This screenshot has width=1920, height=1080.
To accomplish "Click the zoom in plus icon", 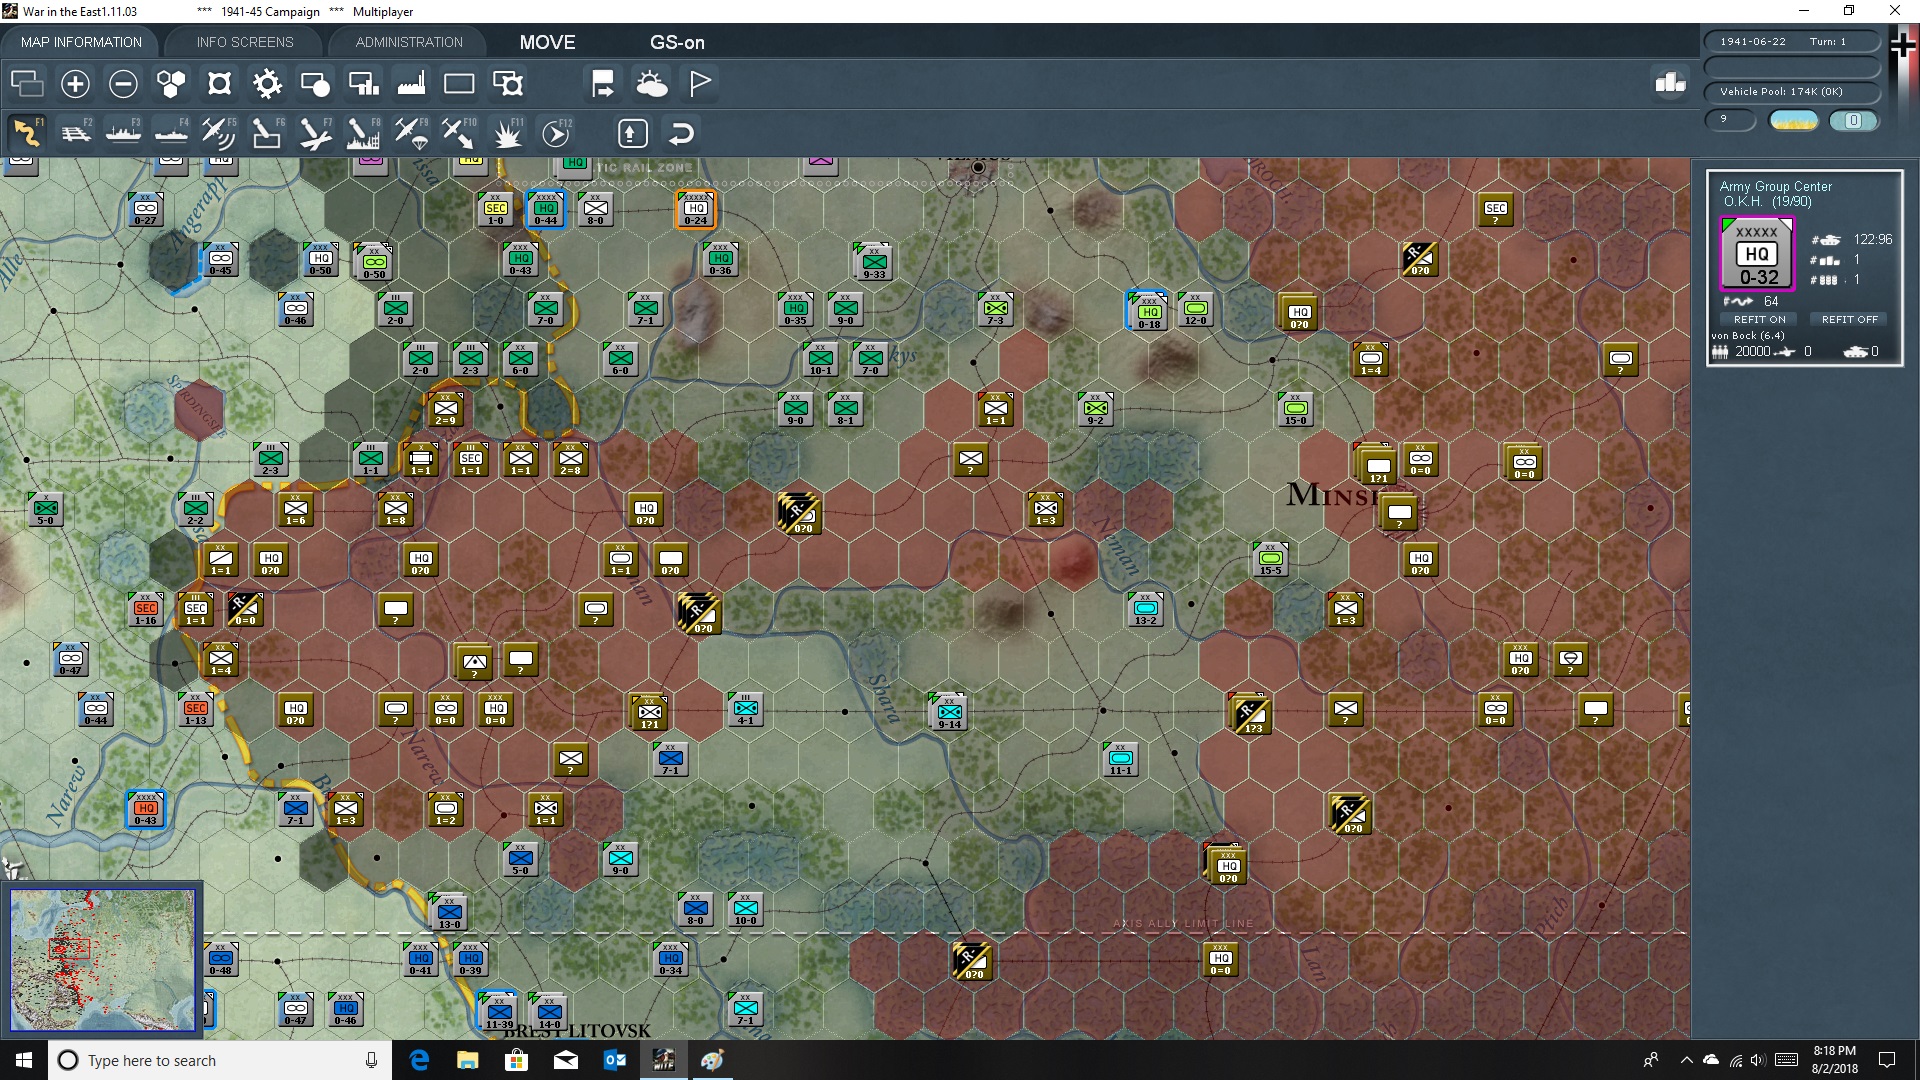I will [75, 84].
